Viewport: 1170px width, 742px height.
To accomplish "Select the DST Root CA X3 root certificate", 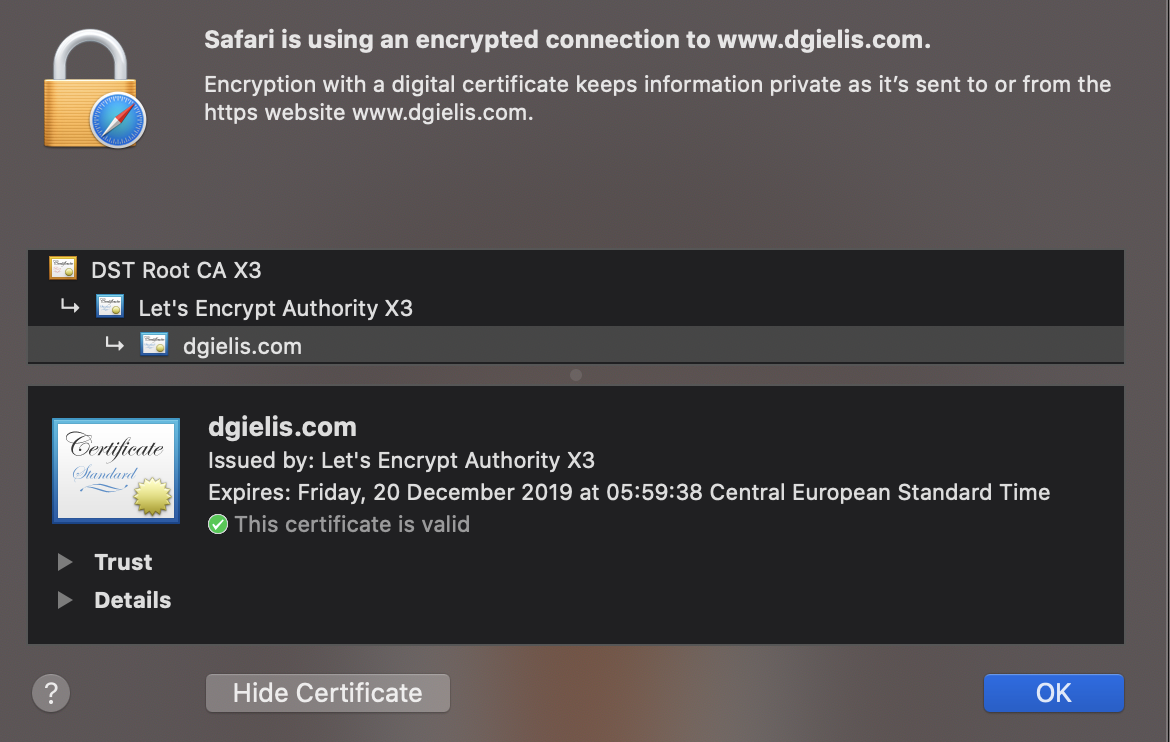I will 176,270.
